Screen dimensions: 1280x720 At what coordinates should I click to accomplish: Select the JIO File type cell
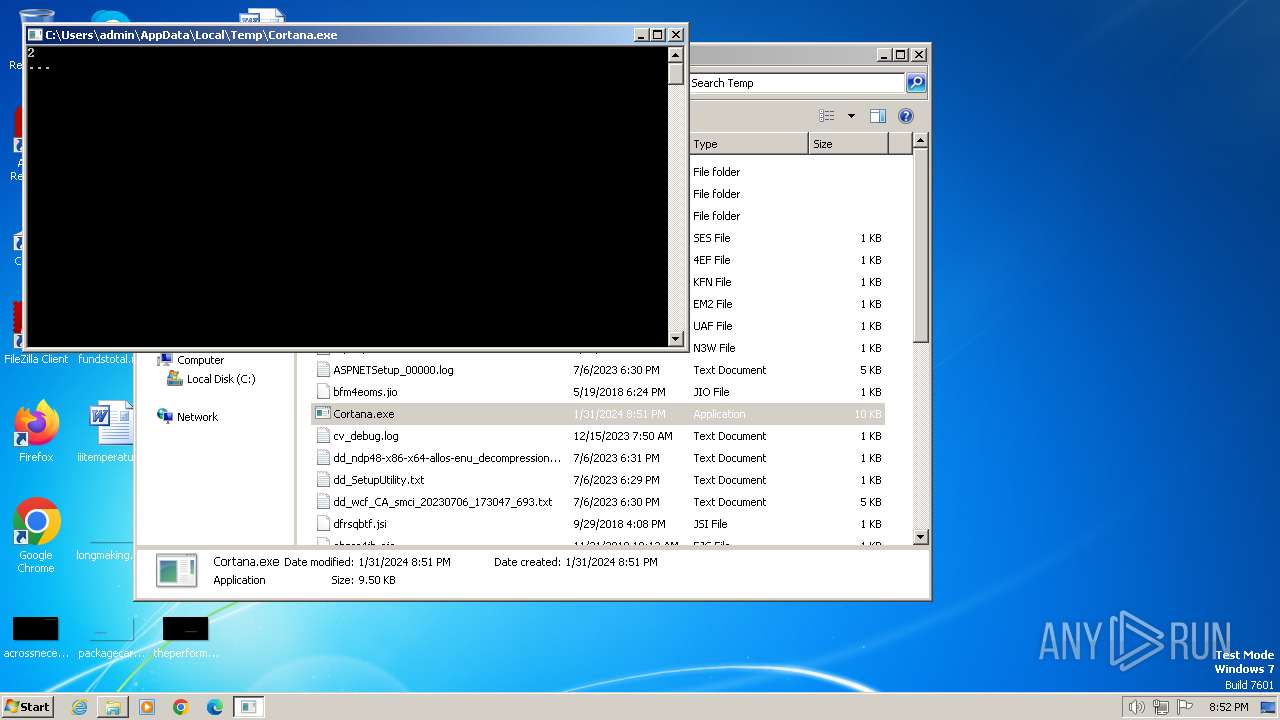tap(711, 392)
